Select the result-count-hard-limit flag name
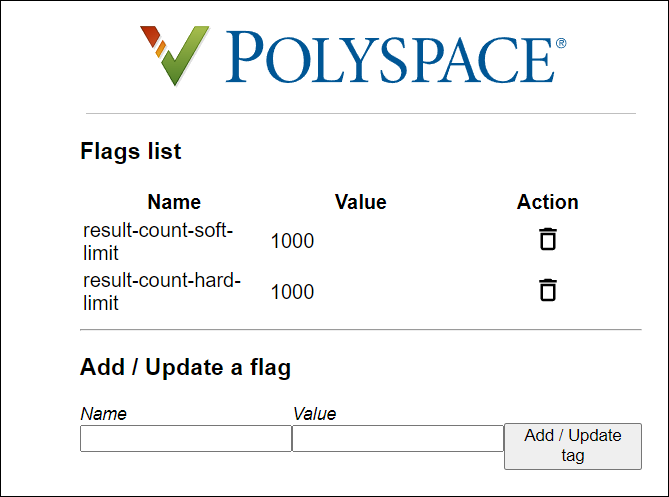Screen dimensions: 669x497 point(161,291)
